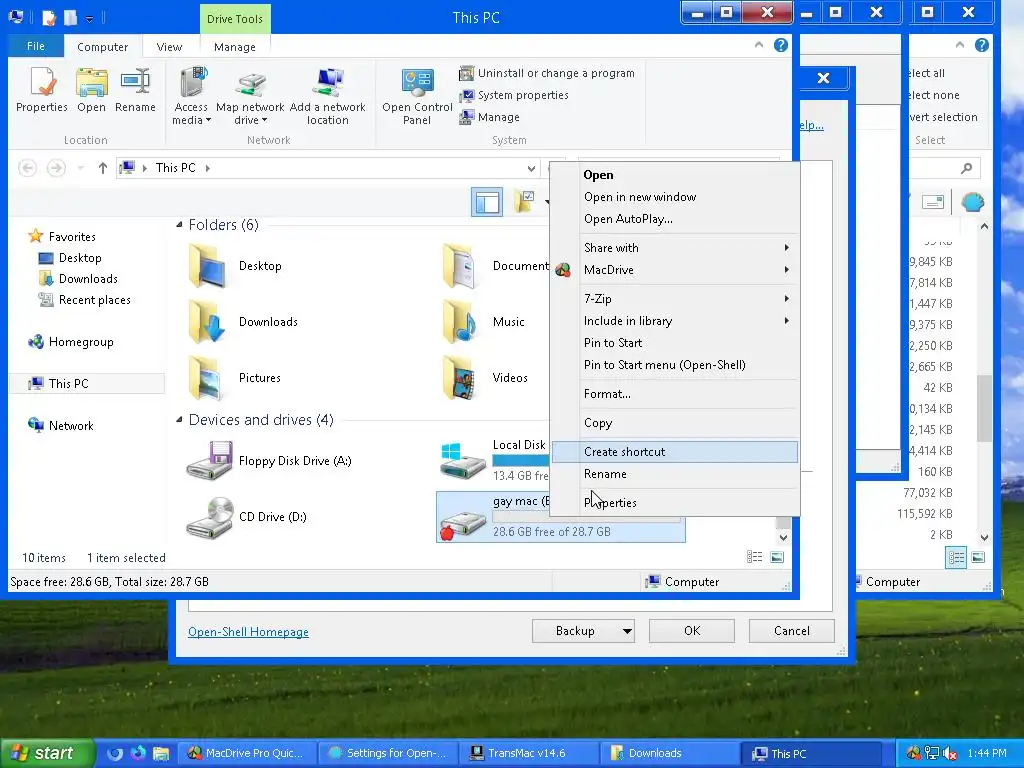Click the This PC window help icon

780,45
